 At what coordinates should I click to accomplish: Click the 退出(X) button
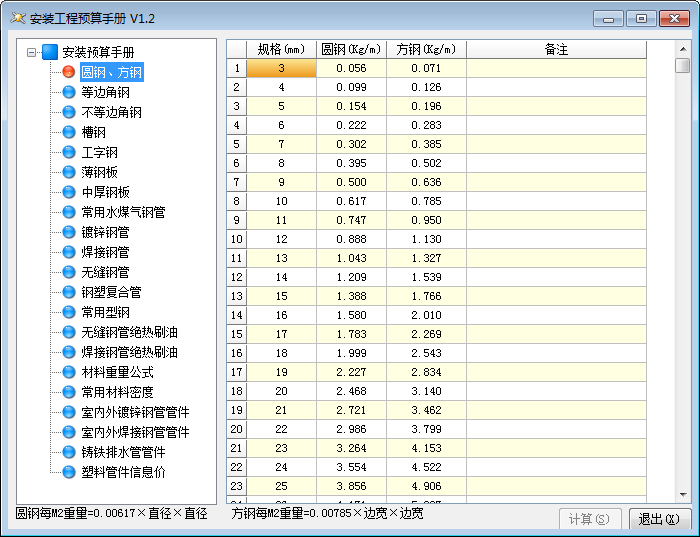(660, 519)
